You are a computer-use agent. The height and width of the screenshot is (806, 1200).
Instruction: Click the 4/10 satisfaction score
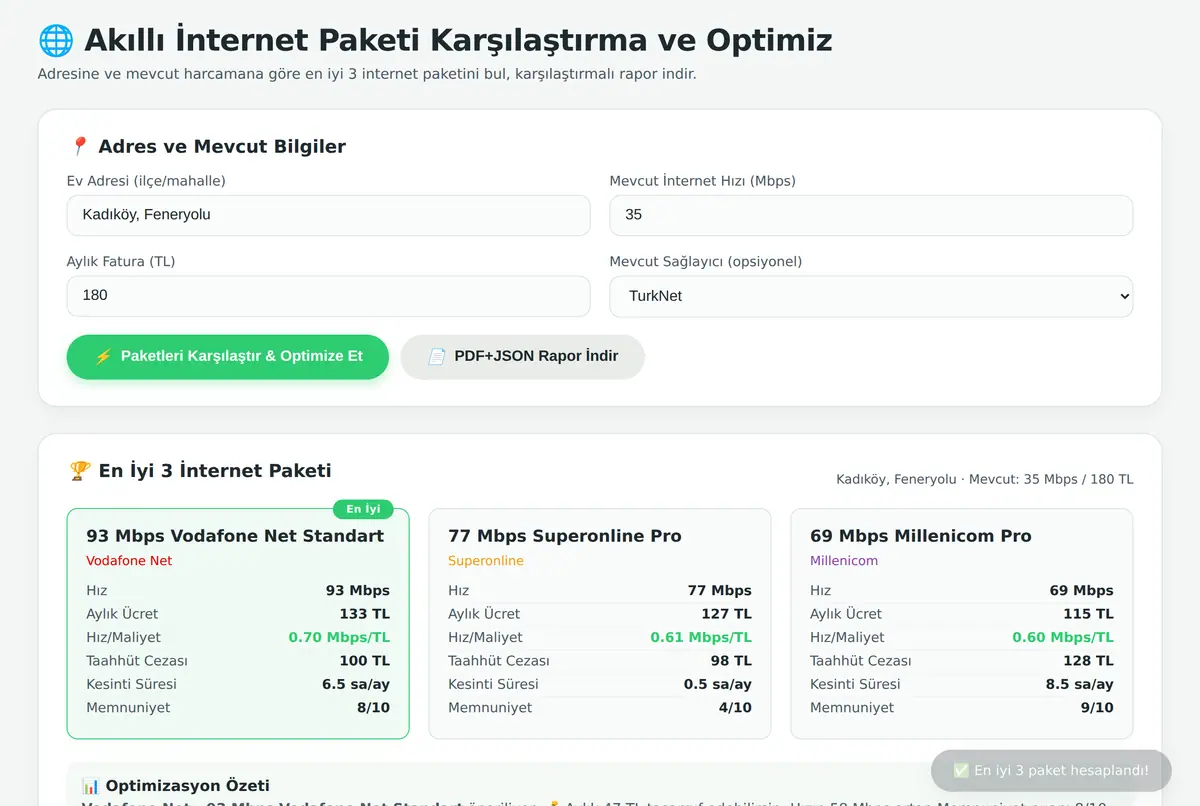click(x=735, y=708)
